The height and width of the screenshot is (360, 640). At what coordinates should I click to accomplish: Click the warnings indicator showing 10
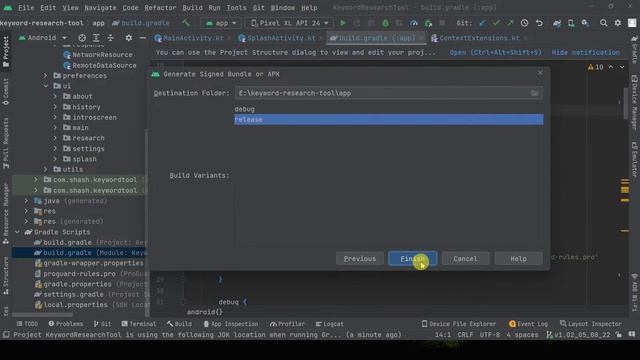[x=596, y=67]
